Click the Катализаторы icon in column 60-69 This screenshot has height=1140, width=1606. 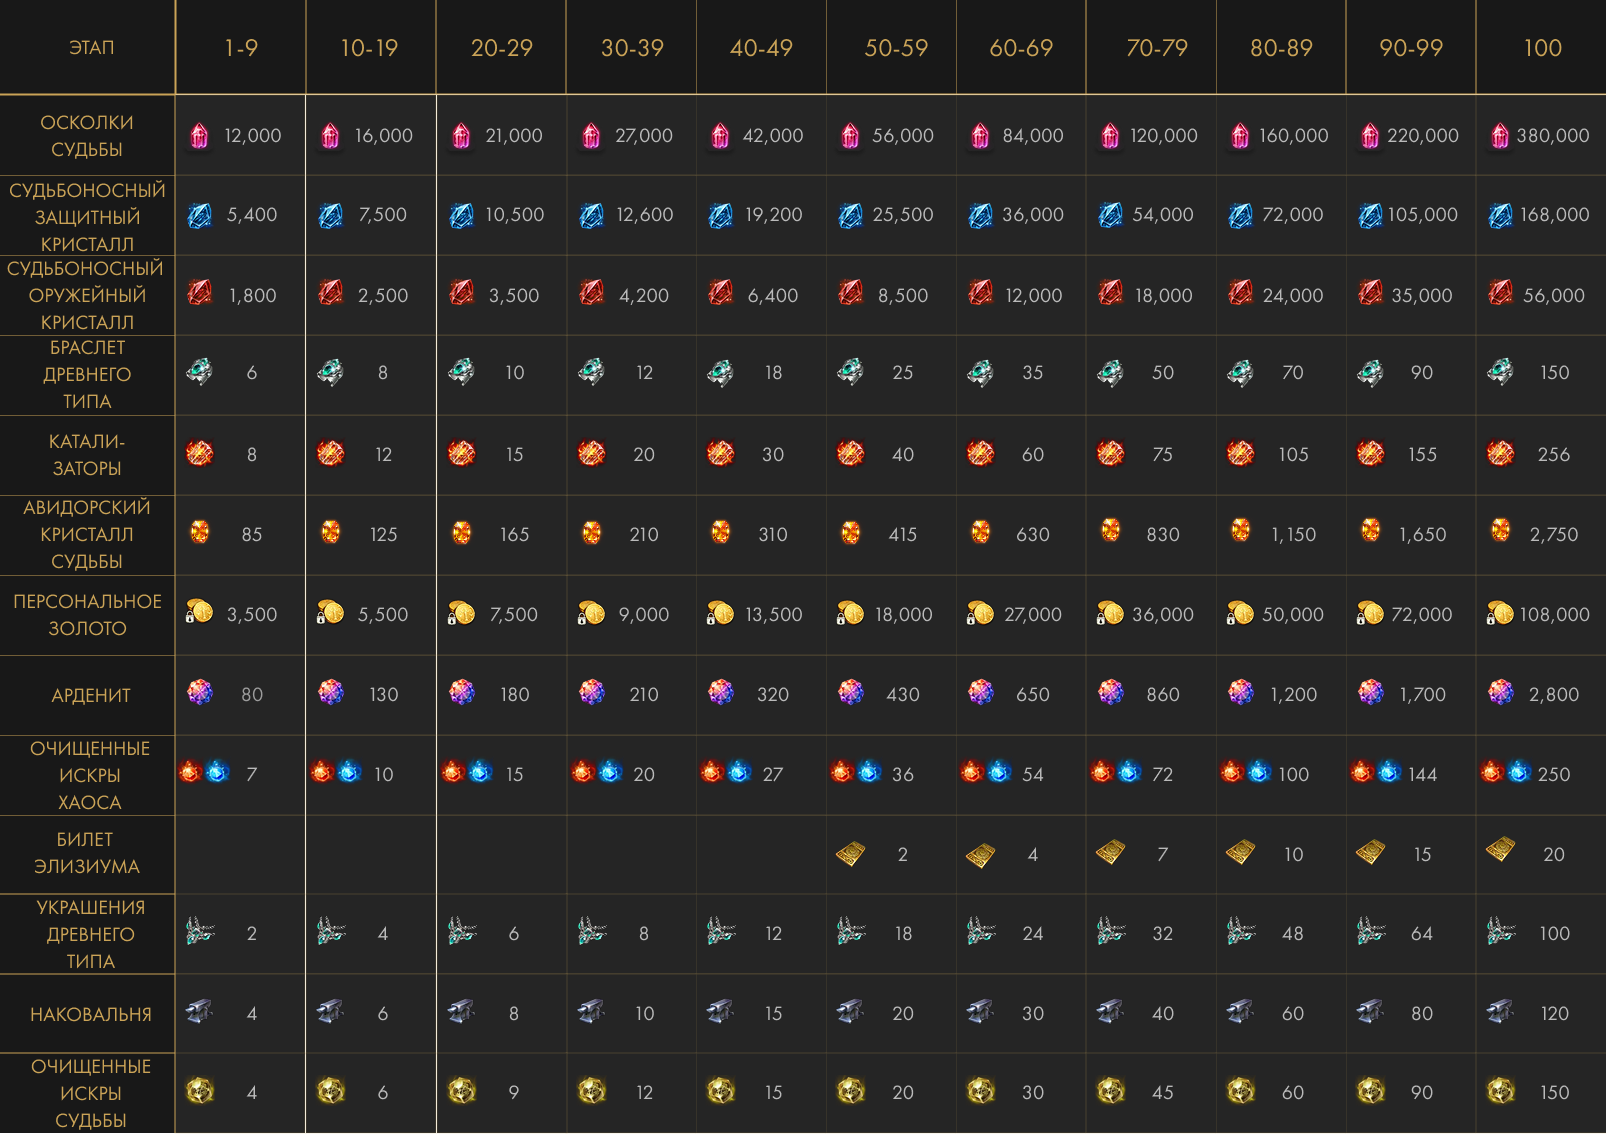pos(981,454)
